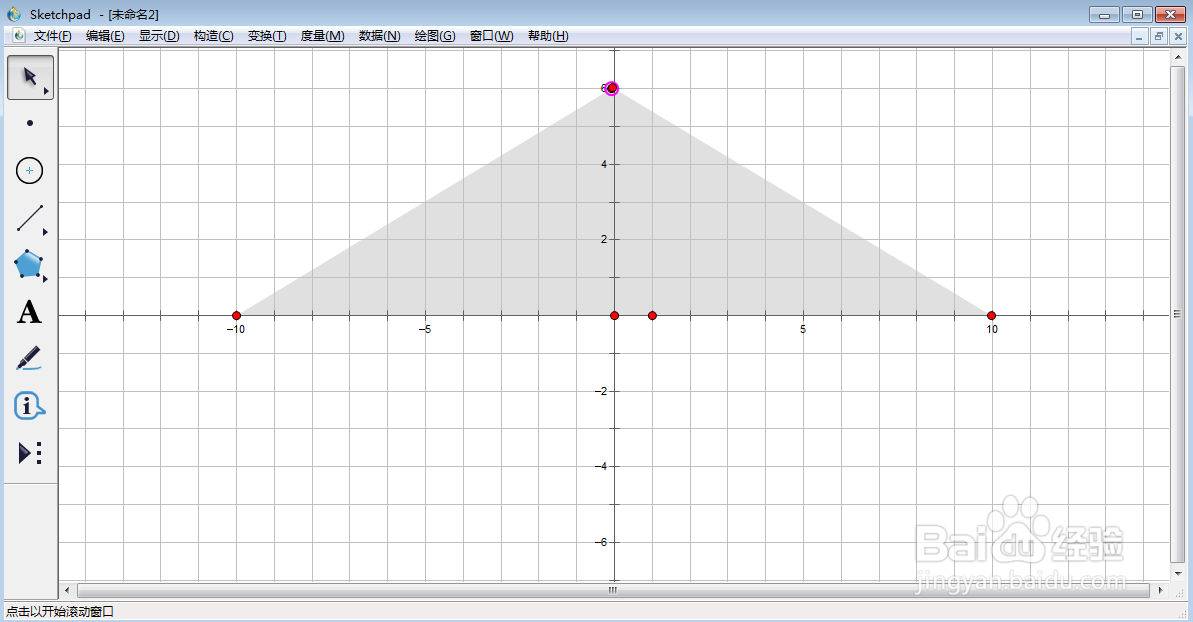This screenshot has height=622, width=1193.
Task: Click the document icon beside the File menu
Action: (x=19, y=36)
